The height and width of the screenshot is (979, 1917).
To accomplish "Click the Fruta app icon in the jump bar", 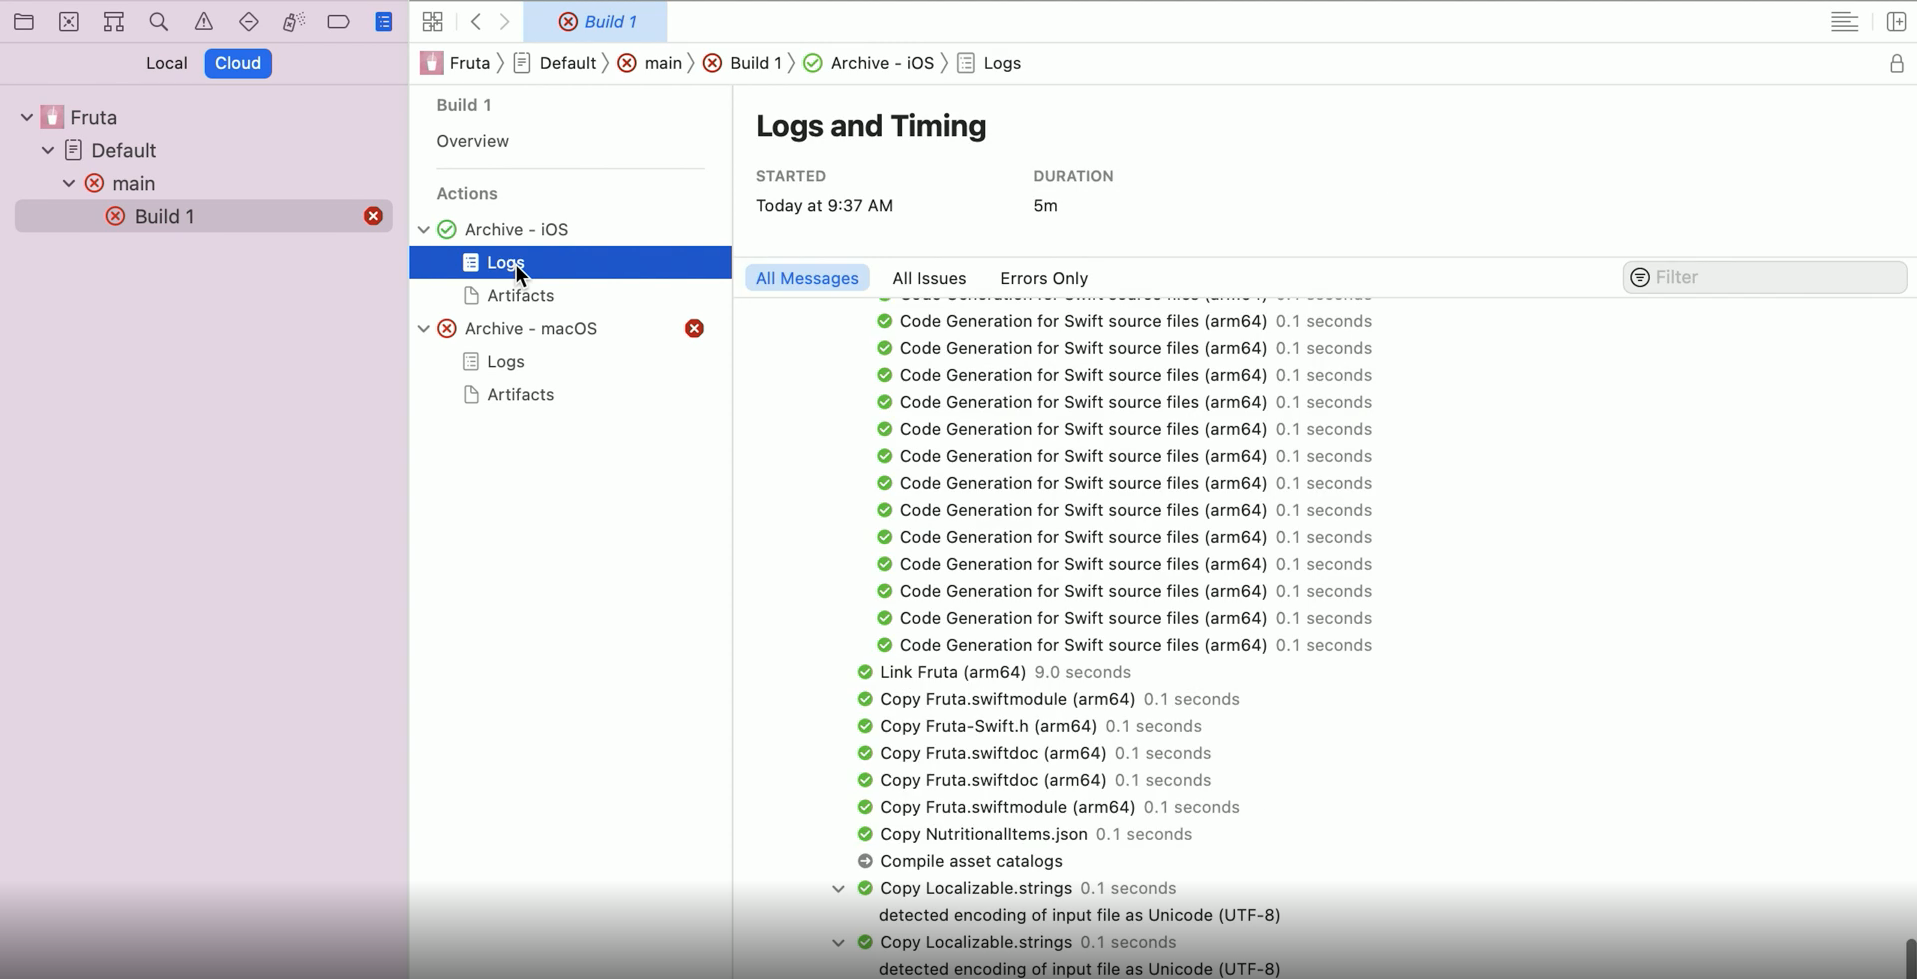I will point(432,63).
